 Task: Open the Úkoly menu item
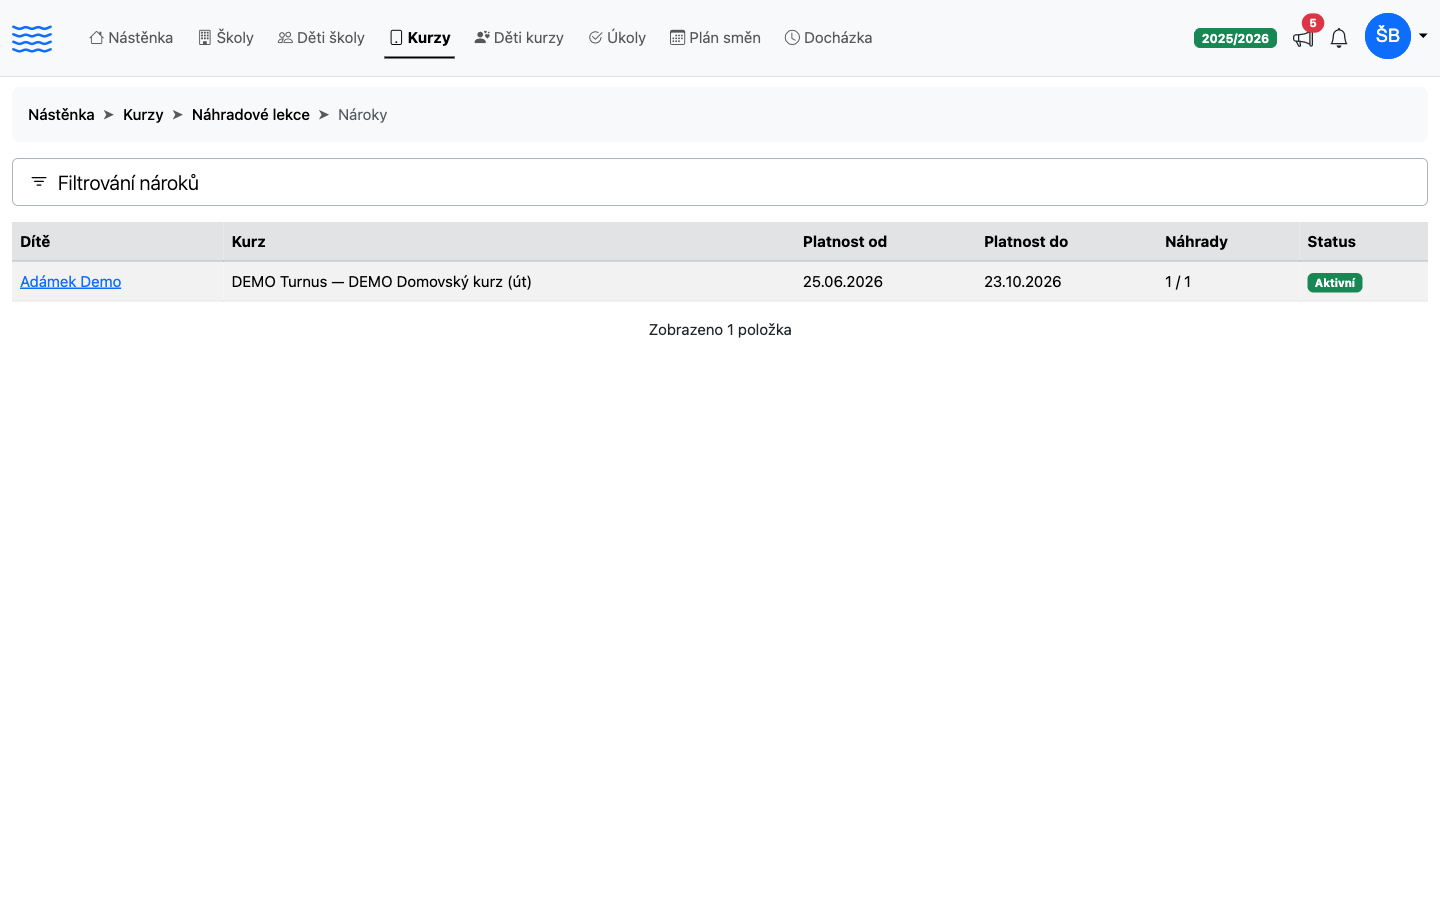[617, 38]
